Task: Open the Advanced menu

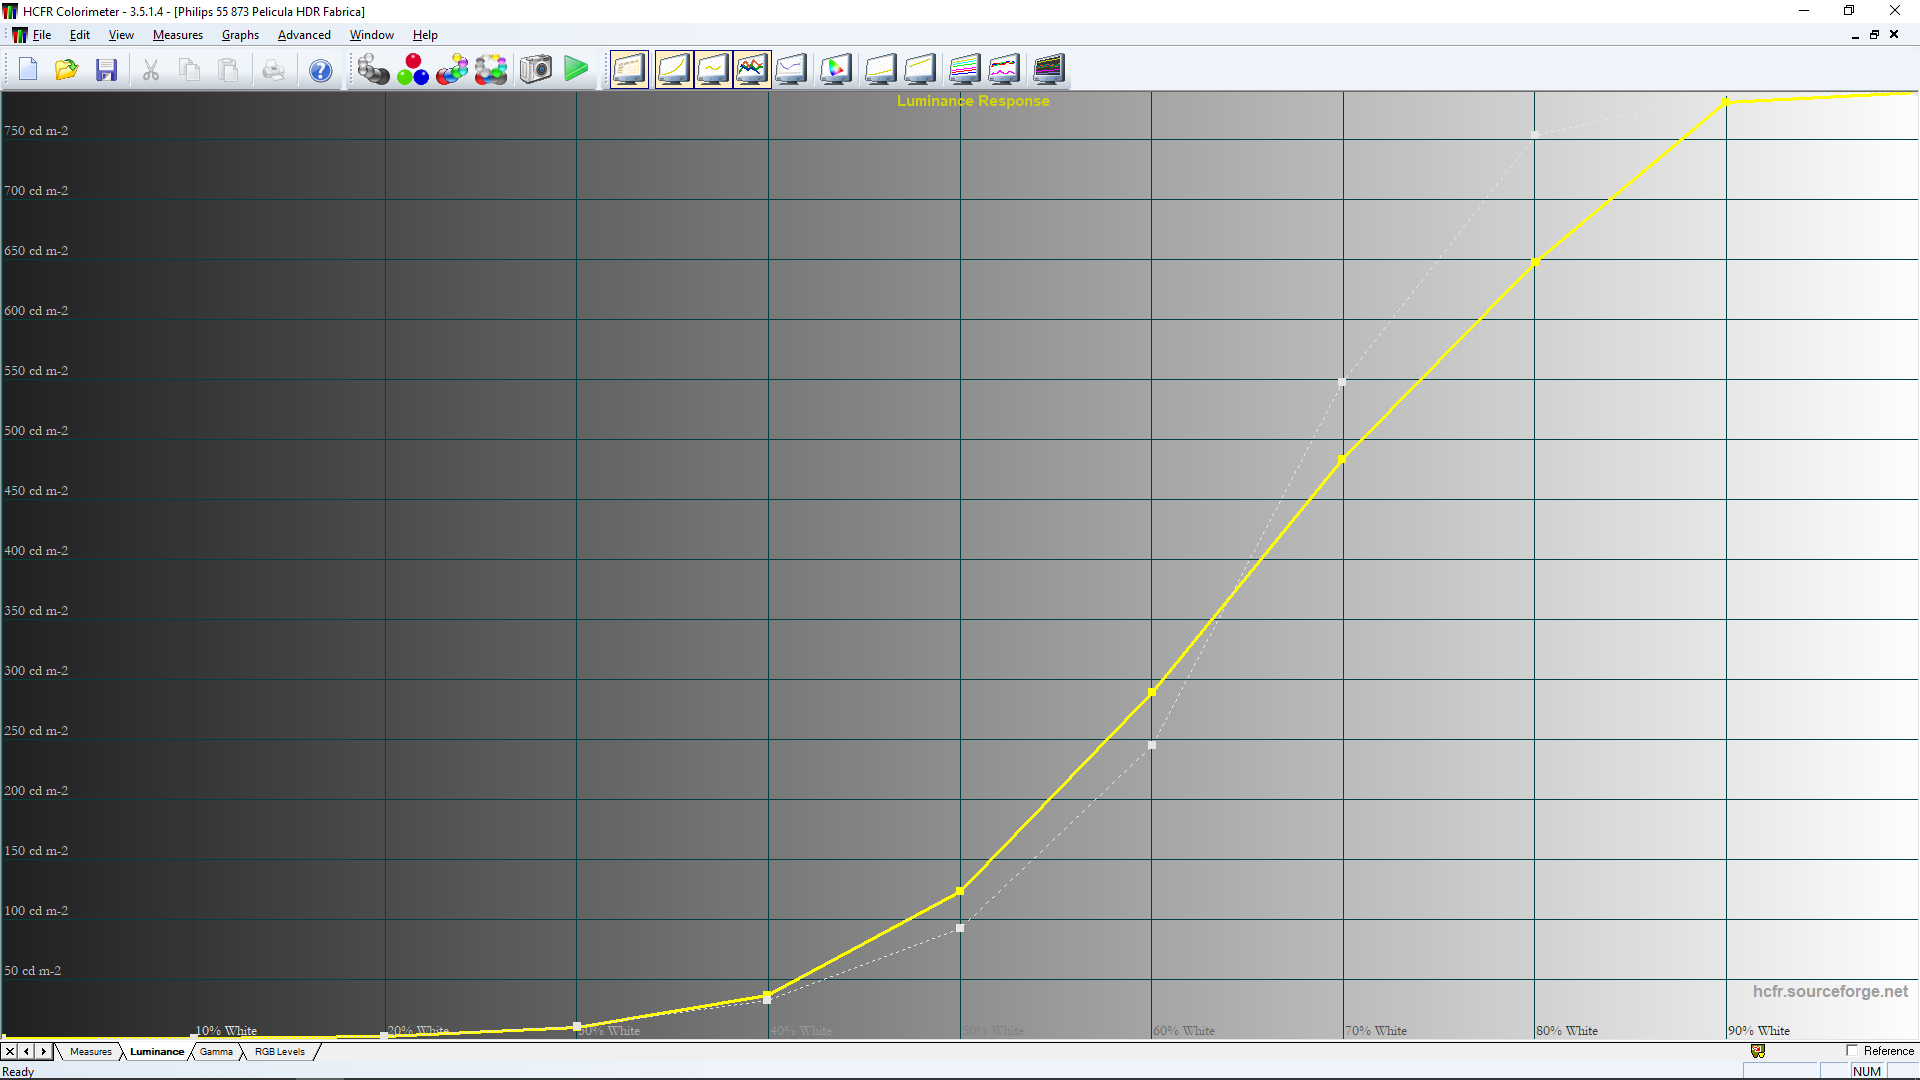Action: pos(304,35)
